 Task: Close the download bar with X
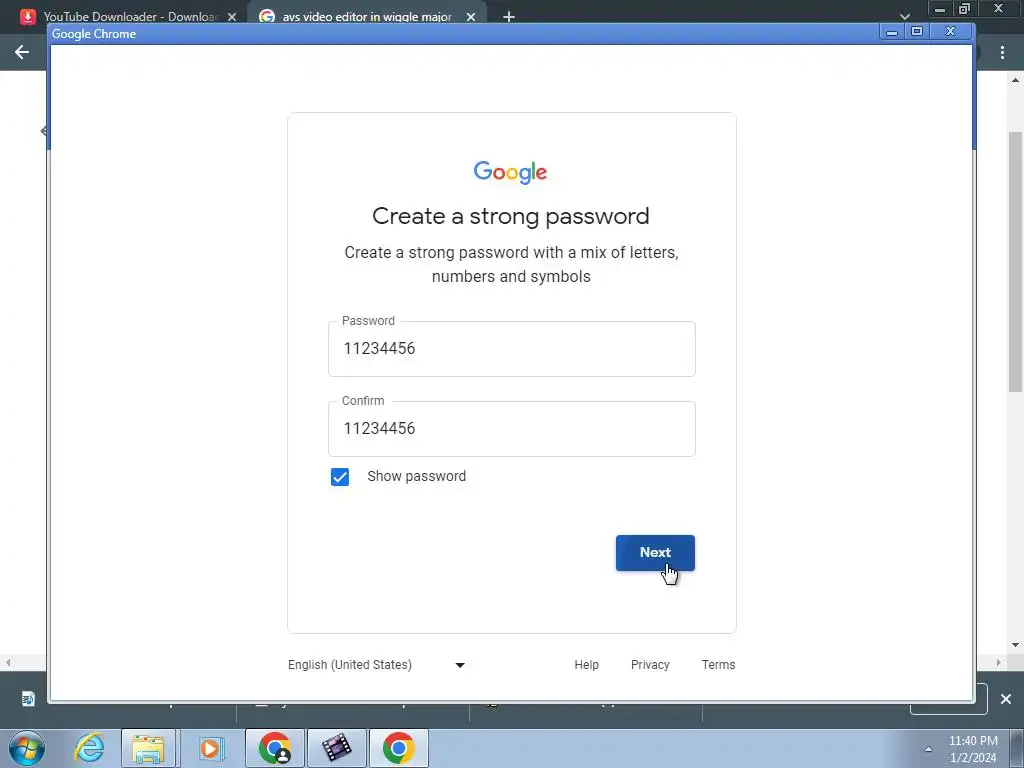pyautogui.click(x=1006, y=699)
